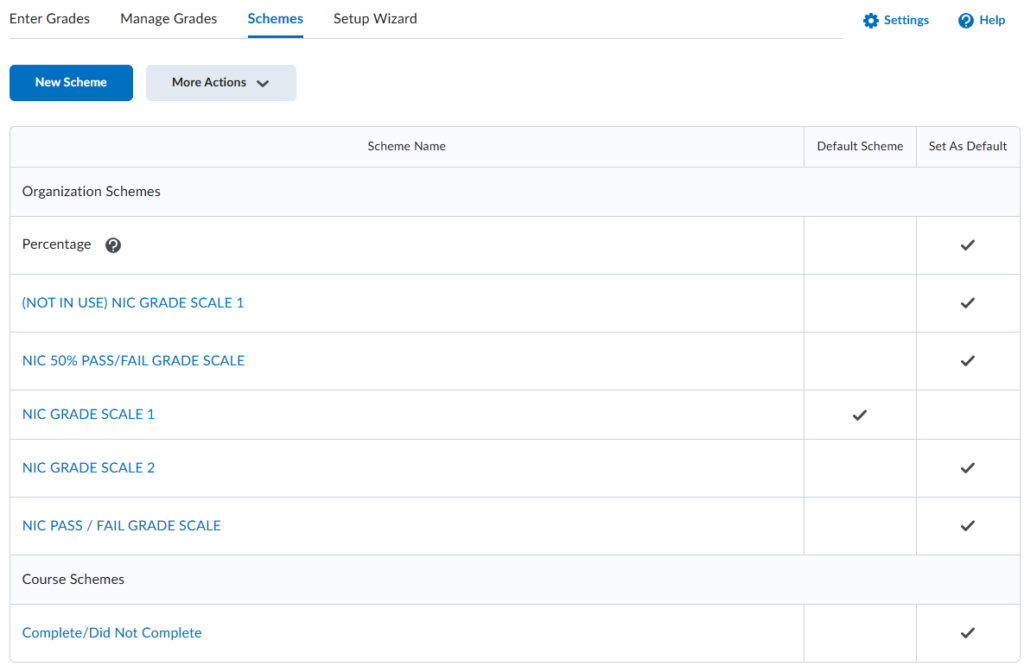This screenshot has height=666, width=1024.
Task: Set NIC GRADE SCALE 2 as default
Action: pyautogui.click(x=967, y=468)
